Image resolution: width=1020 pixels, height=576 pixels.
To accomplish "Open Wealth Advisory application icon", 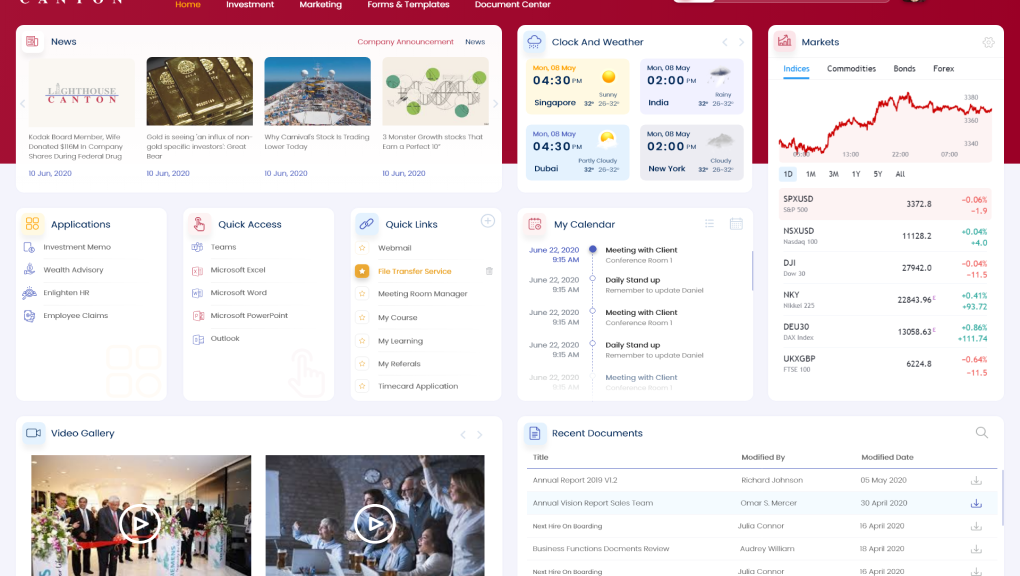I will click(x=29, y=269).
